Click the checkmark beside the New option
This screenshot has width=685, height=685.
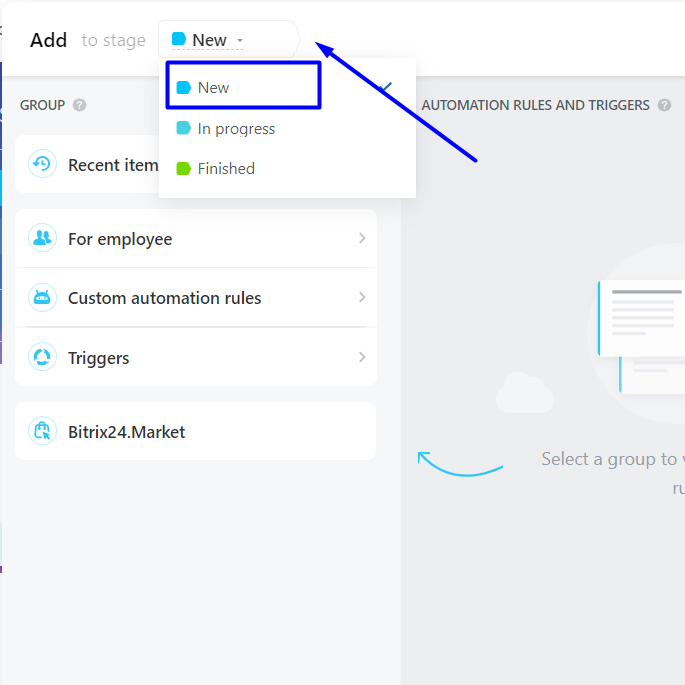386,88
